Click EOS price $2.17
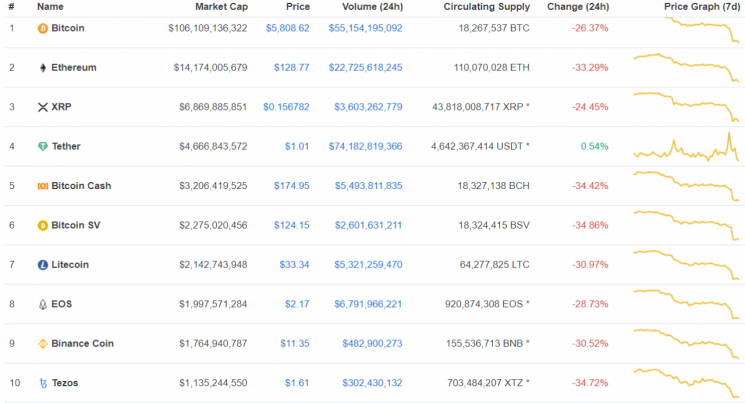 [x=297, y=304]
